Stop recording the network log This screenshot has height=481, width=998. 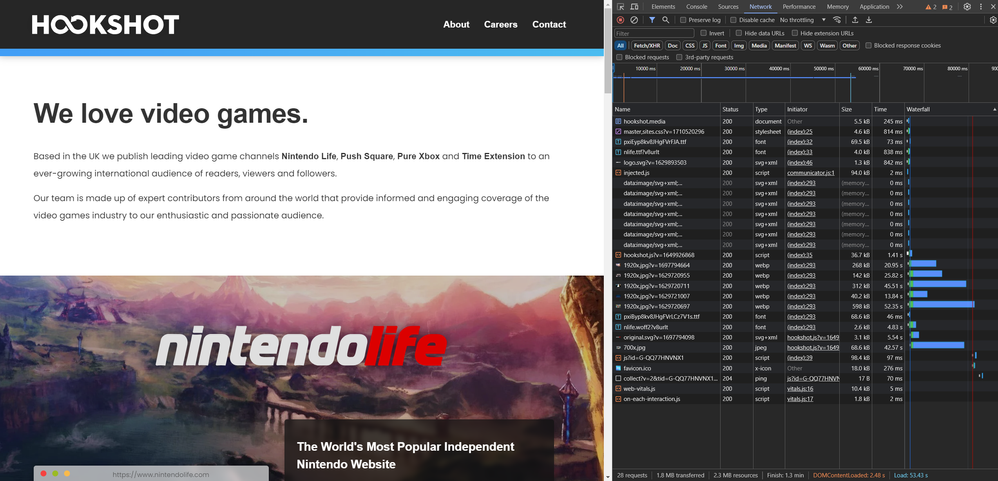tap(621, 20)
